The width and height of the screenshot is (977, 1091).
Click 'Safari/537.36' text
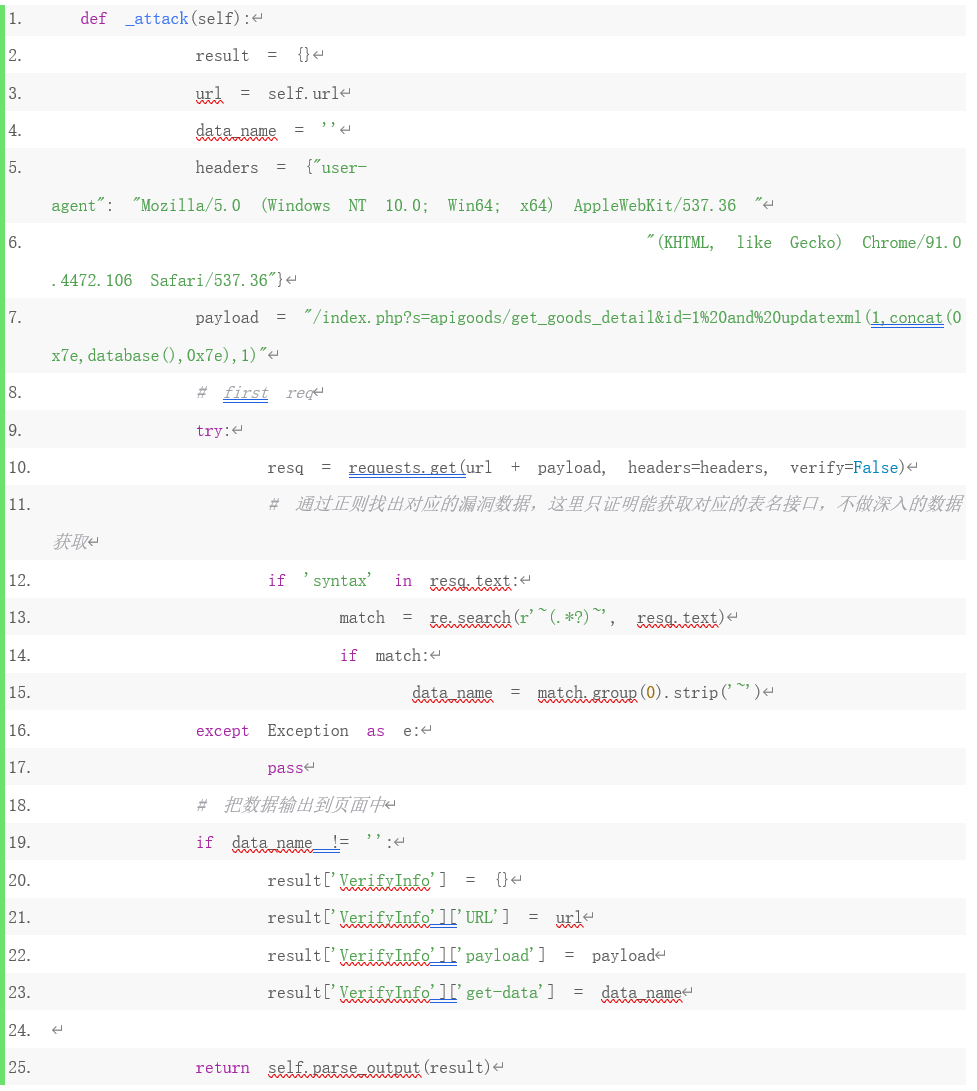209,280
